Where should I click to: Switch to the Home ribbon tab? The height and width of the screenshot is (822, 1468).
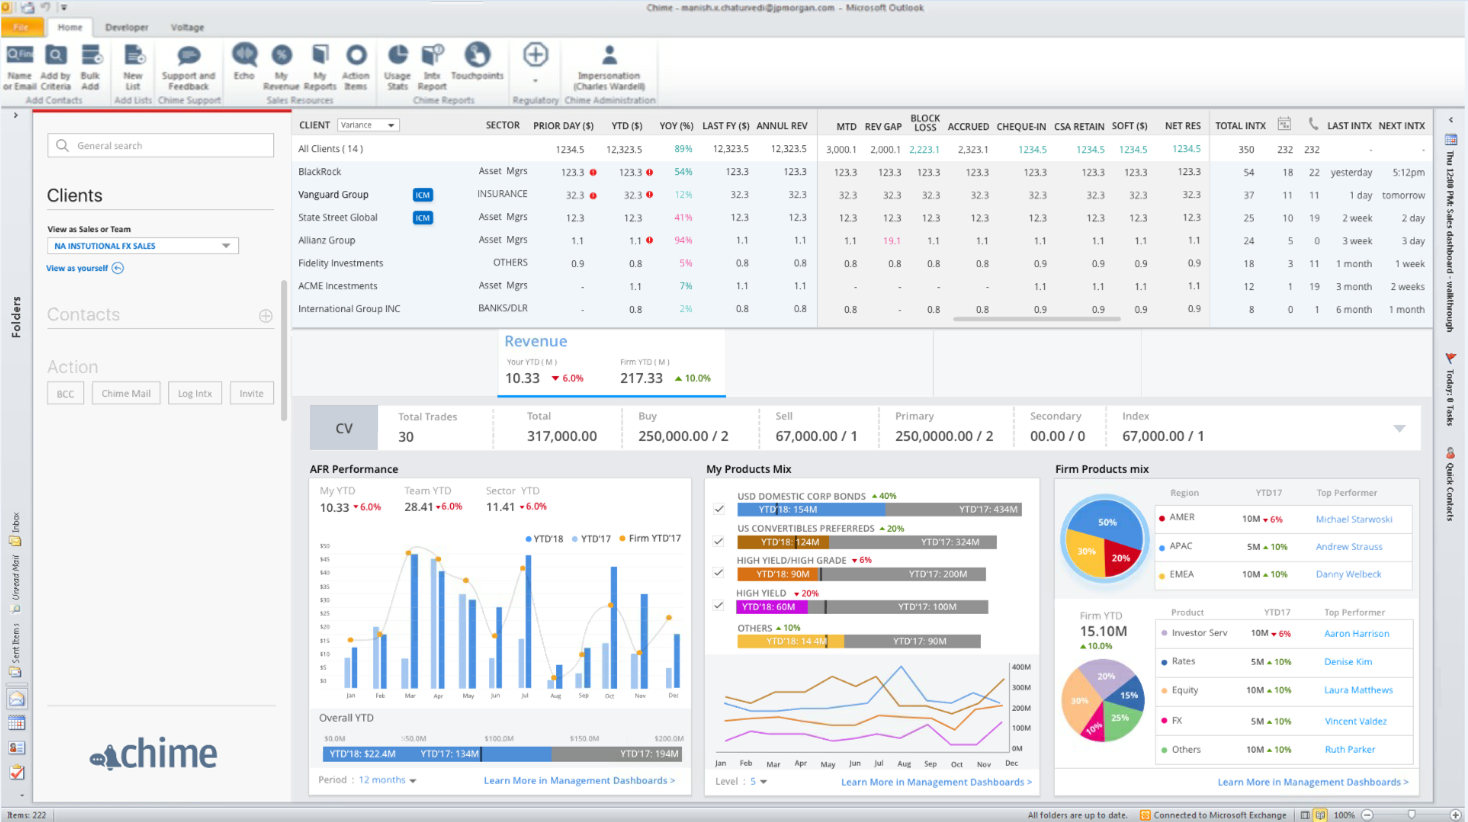click(x=70, y=27)
